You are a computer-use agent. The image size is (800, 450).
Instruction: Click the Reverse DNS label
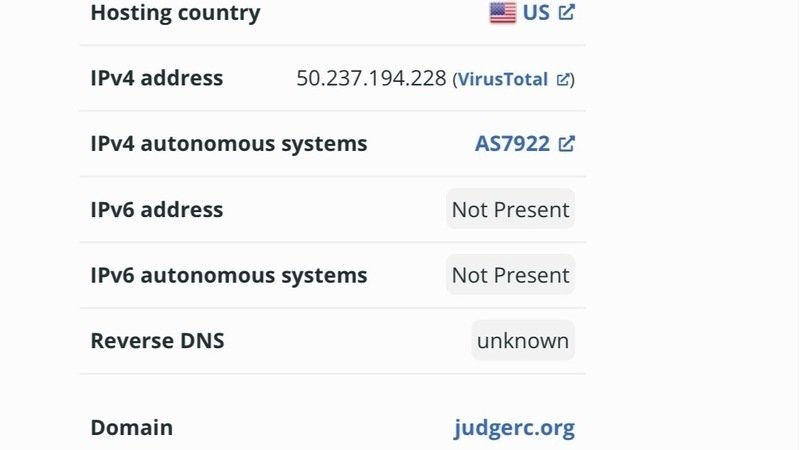tap(158, 341)
